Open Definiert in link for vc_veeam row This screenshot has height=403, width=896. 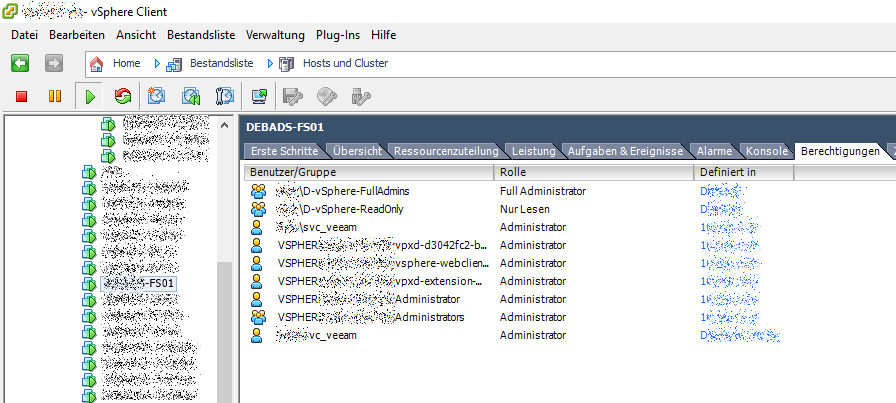click(x=740, y=335)
